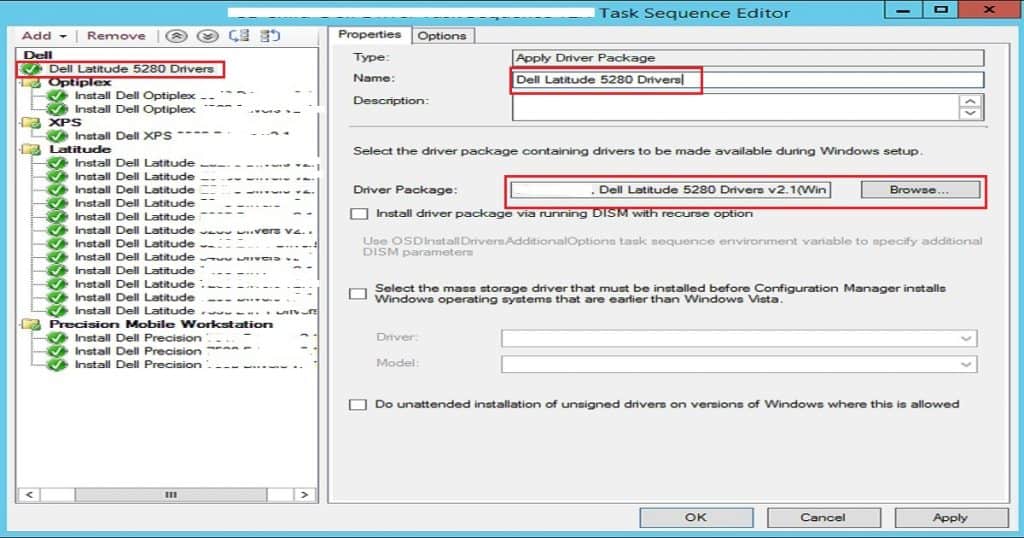Switch to the Properties tab
The width and height of the screenshot is (1024, 538).
(x=370, y=35)
